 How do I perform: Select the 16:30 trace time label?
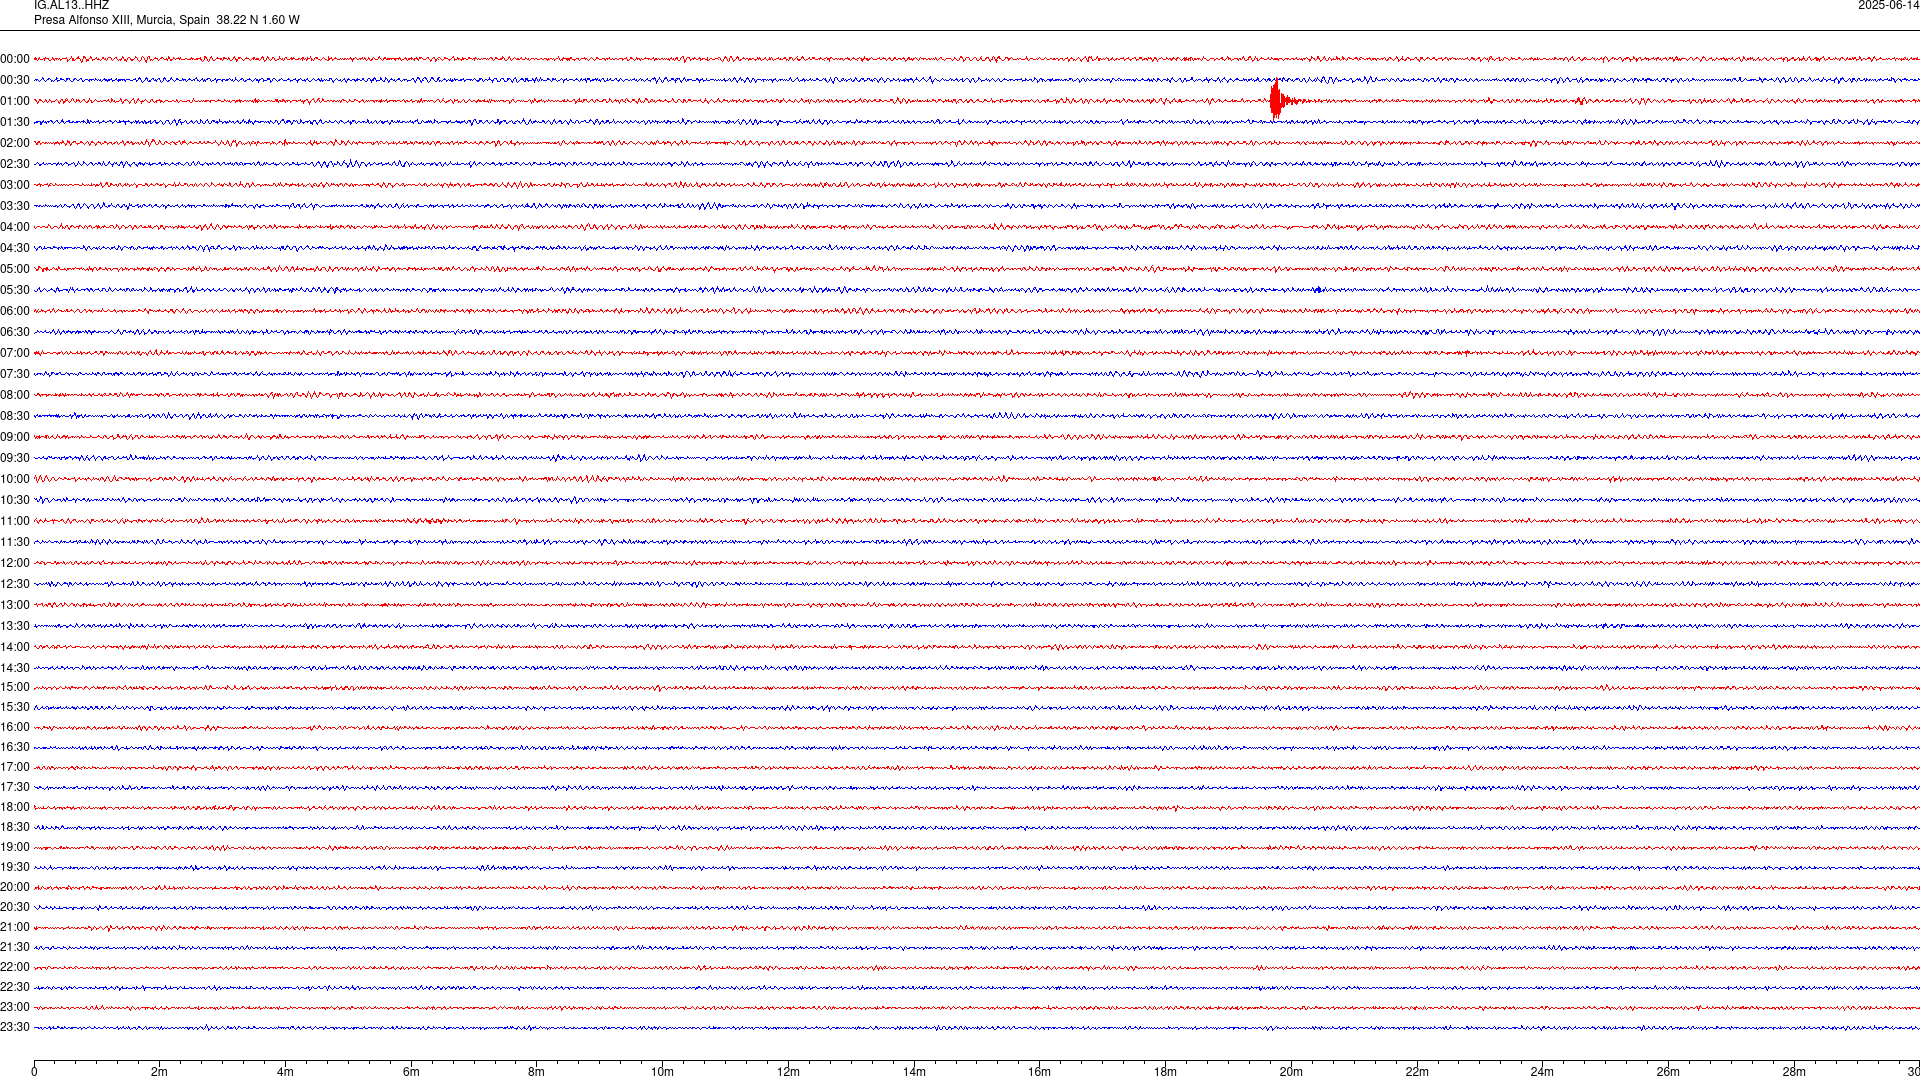coord(15,747)
